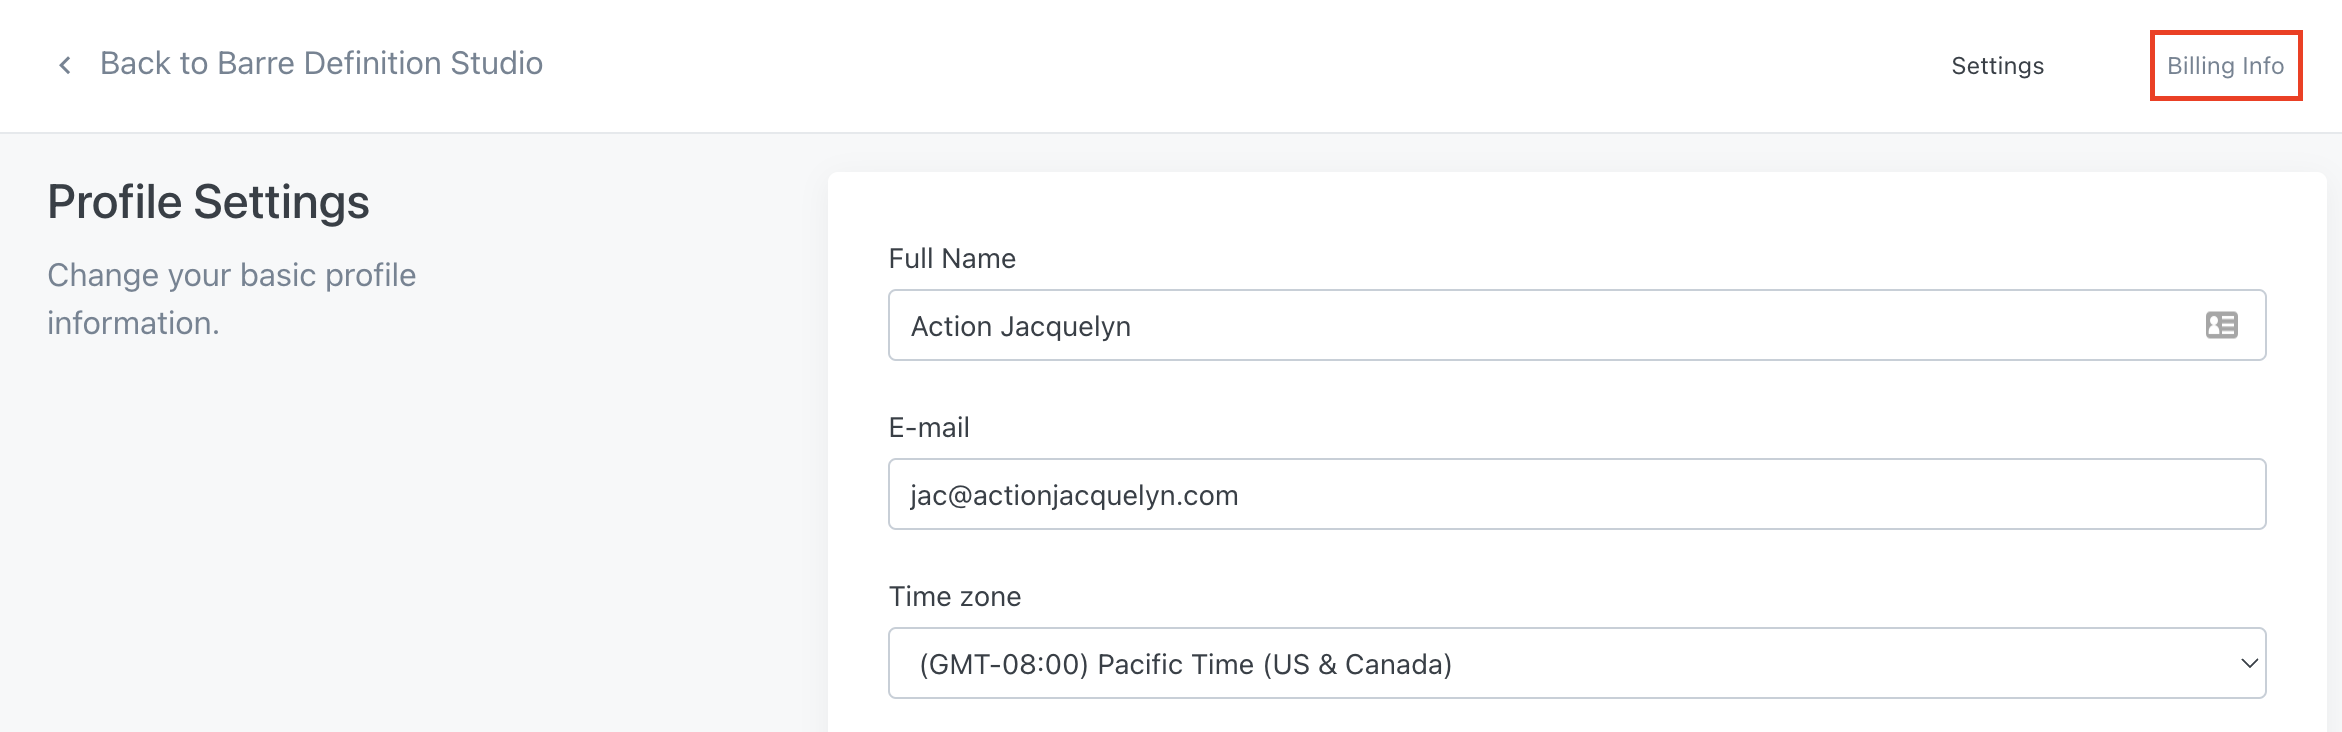Click the jac@actionjacquelyn.com email text
The height and width of the screenshot is (732, 2342).
click(1074, 496)
